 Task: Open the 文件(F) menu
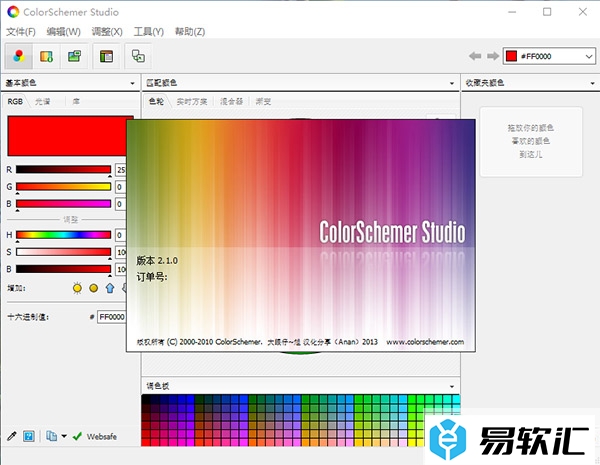[21, 32]
